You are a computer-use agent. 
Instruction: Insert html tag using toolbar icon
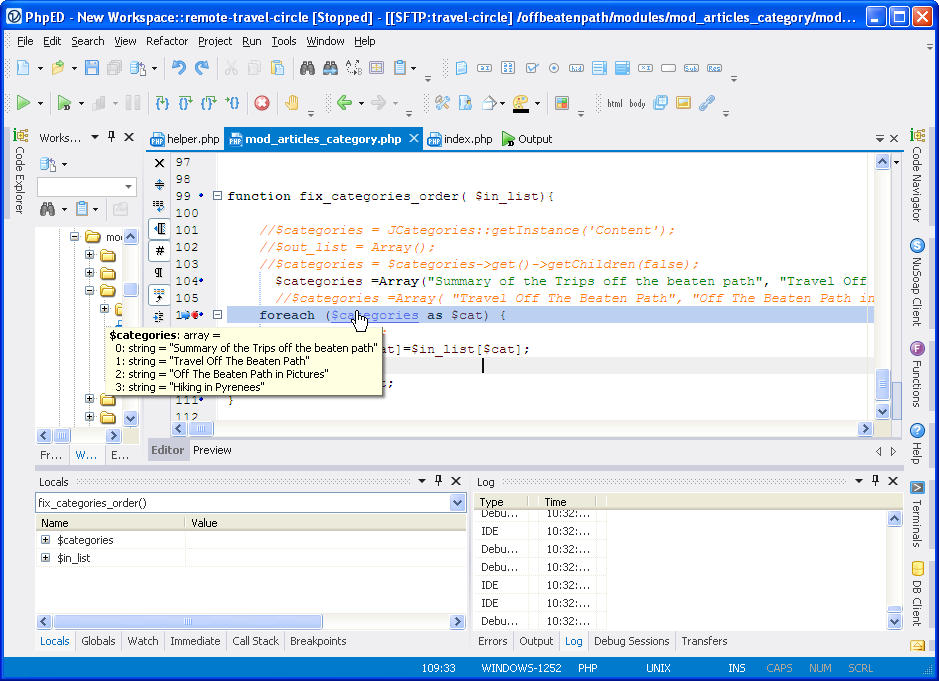[614, 102]
